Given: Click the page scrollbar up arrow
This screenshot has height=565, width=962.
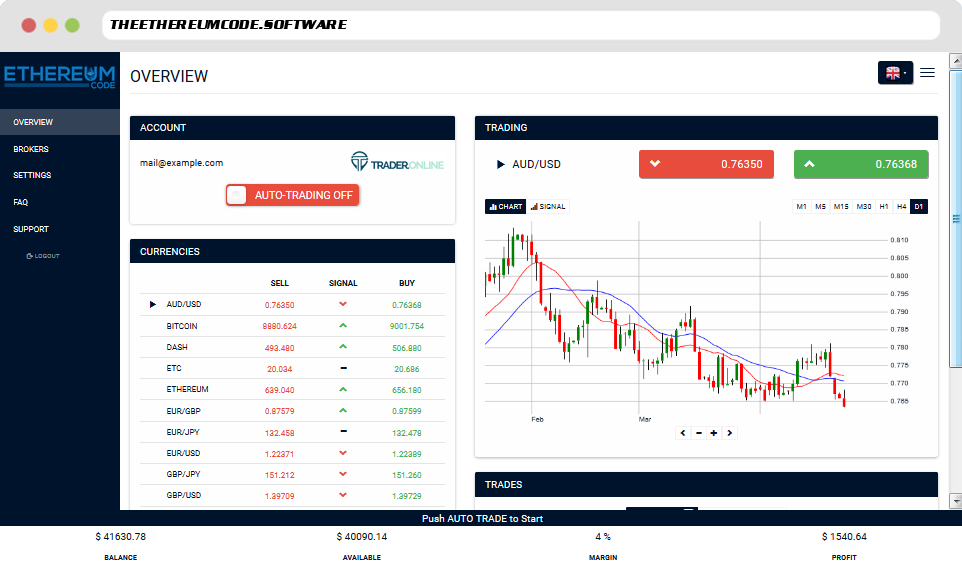Looking at the screenshot, I should coord(955,60).
